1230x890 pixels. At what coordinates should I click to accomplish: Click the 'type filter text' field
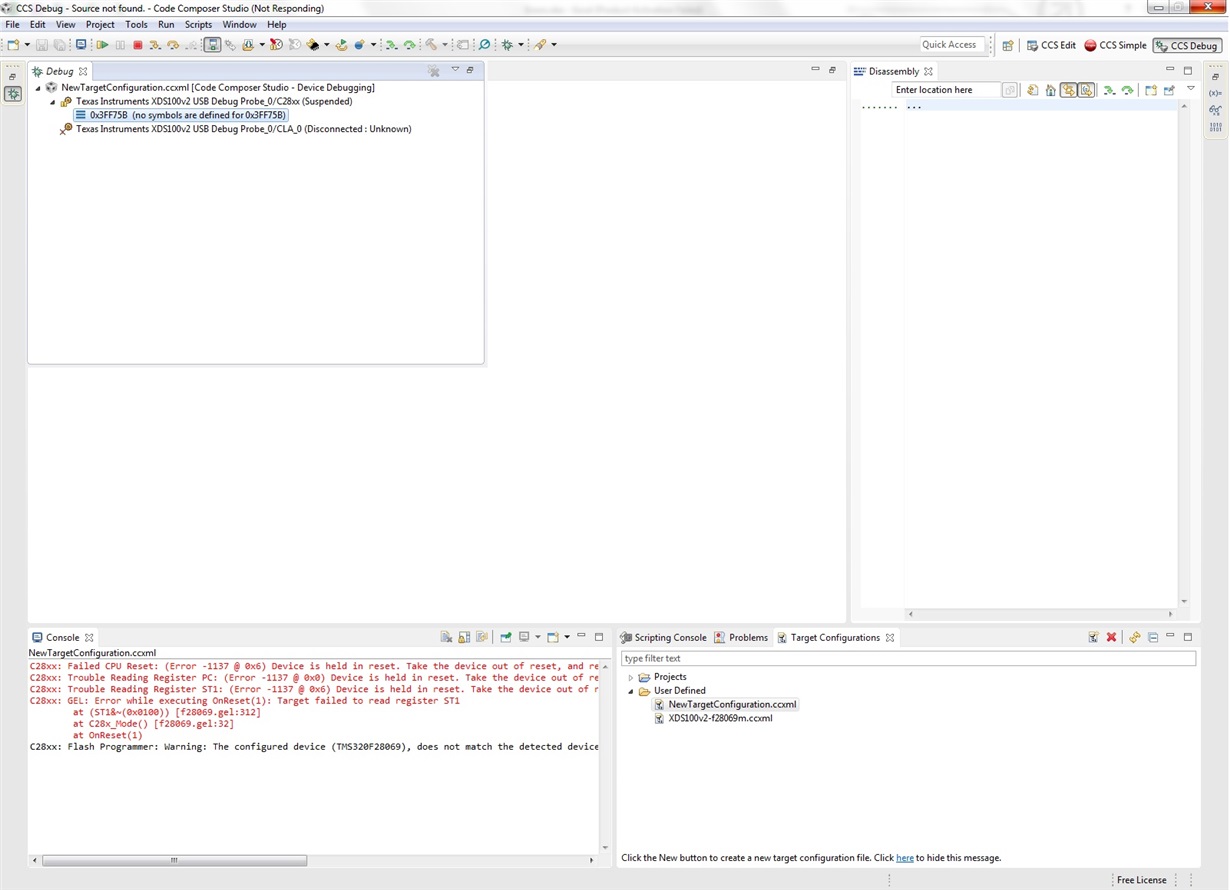pos(908,659)
